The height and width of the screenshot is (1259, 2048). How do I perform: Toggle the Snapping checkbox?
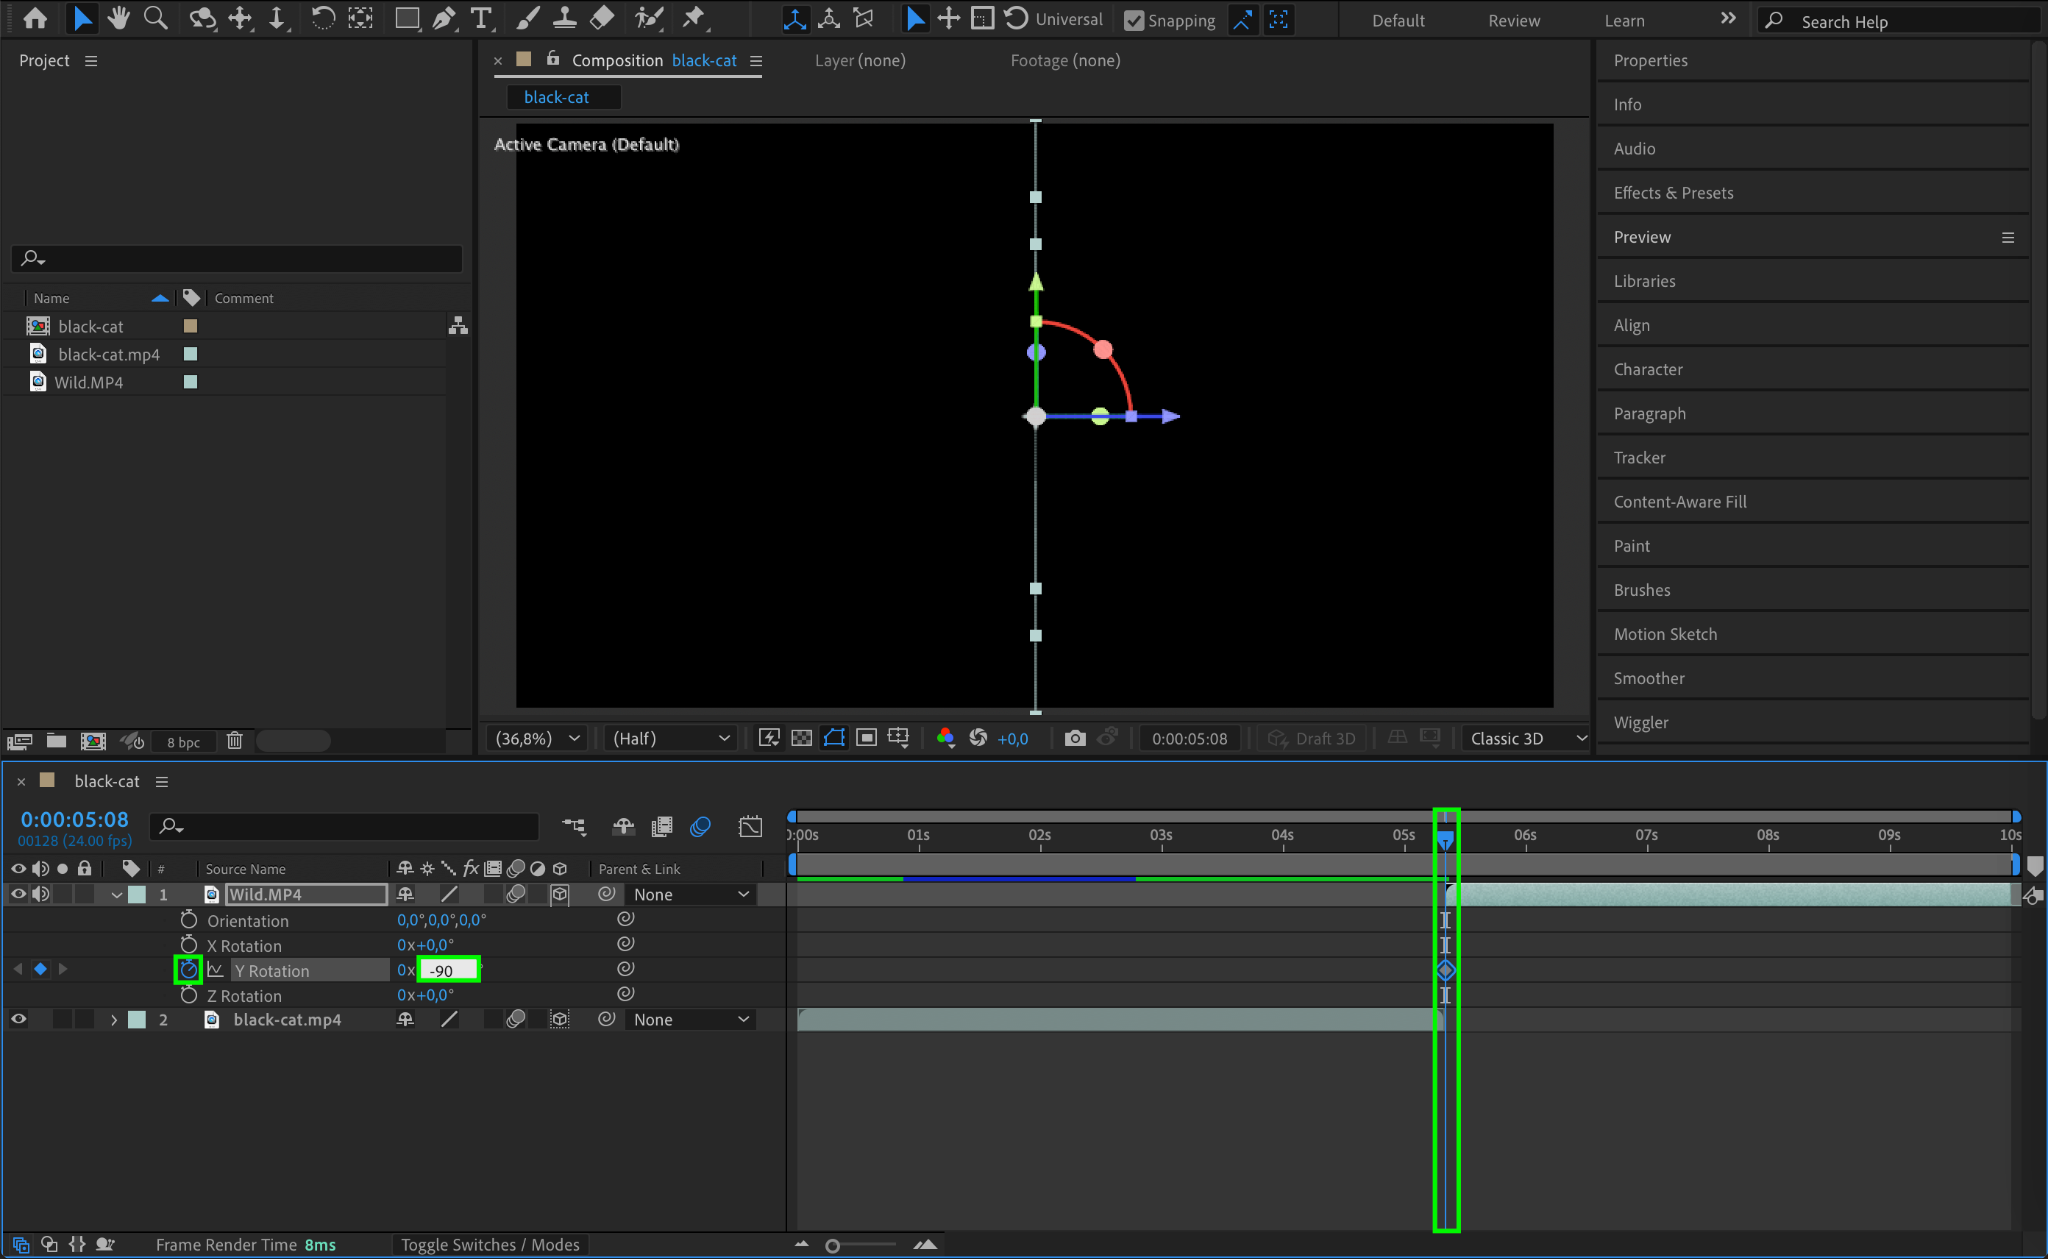click(x=1134, y=20)
